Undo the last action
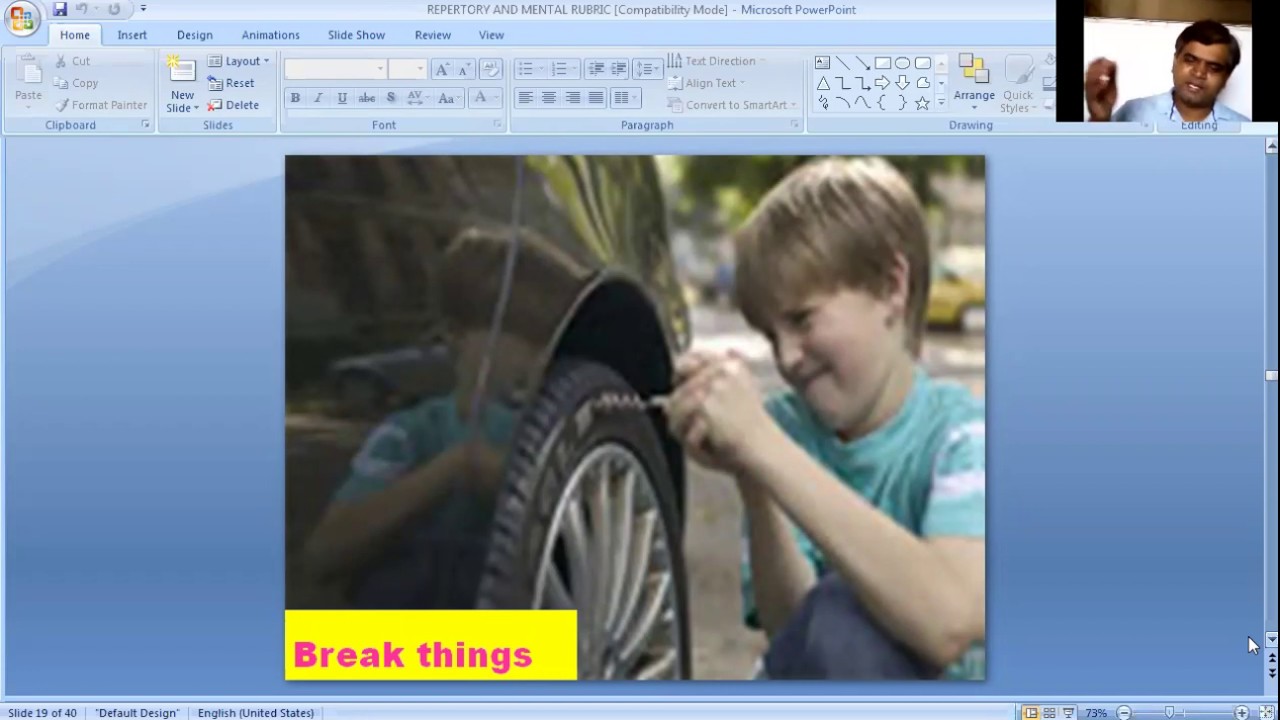Image resolution: width=1280 pixels, height=720 pixels. click(x=82, y=9)
